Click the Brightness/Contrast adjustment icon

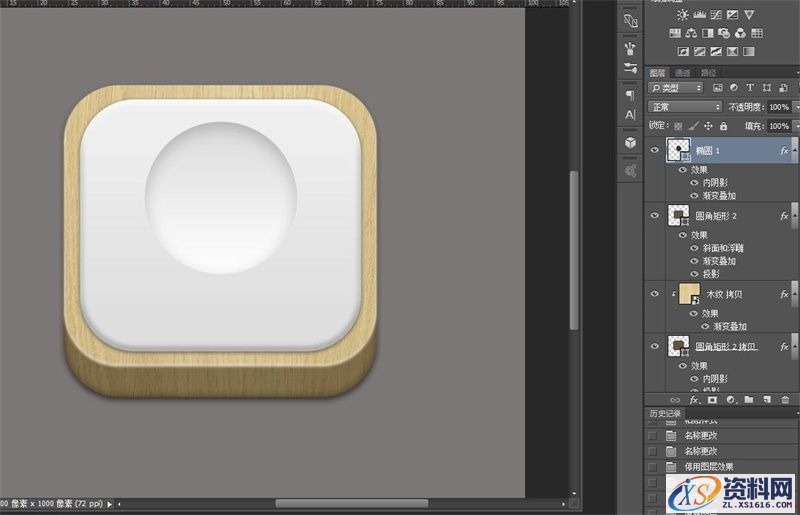[x=683, y=15]
